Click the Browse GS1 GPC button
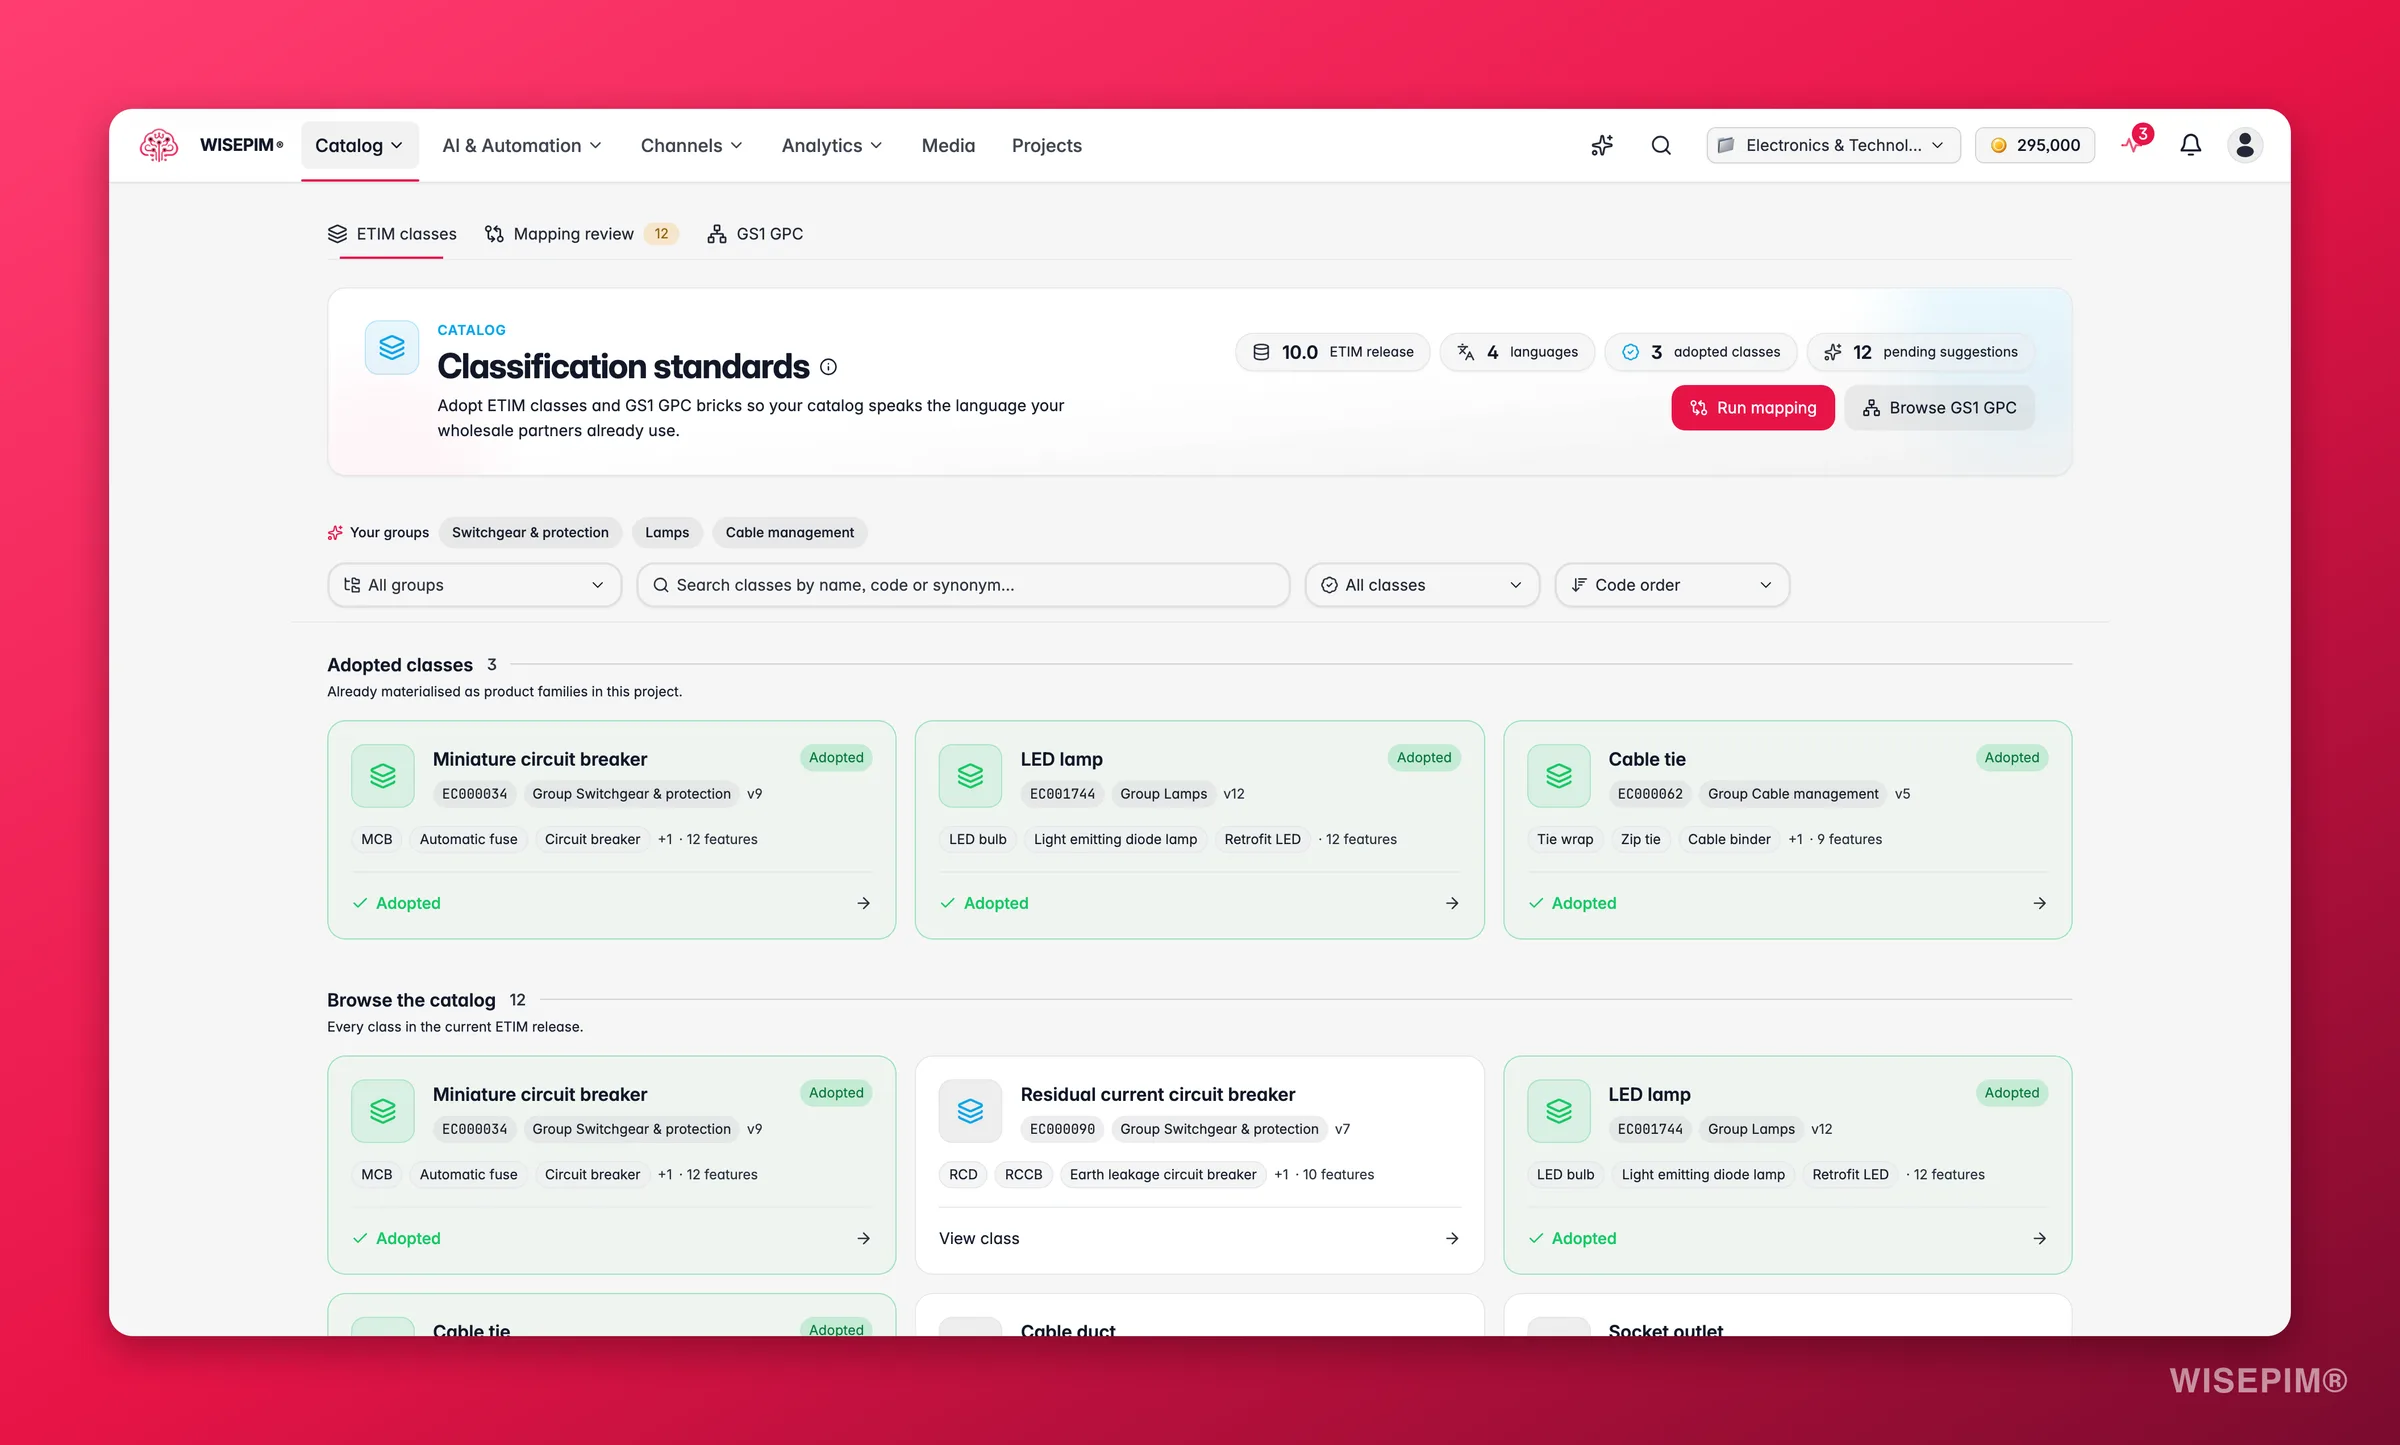 tap(1939, 408)
